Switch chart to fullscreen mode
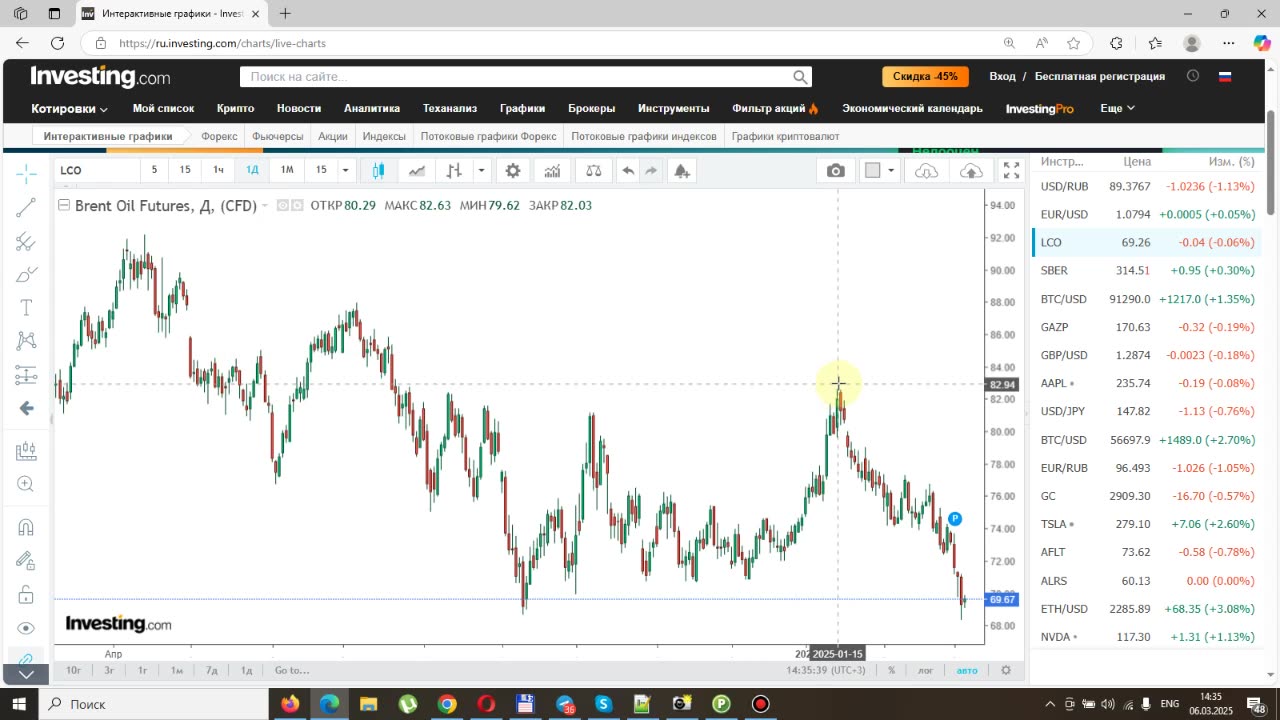Viewport: 1280px width, 720px height. pyautogui.click(x=1011, y=170)
